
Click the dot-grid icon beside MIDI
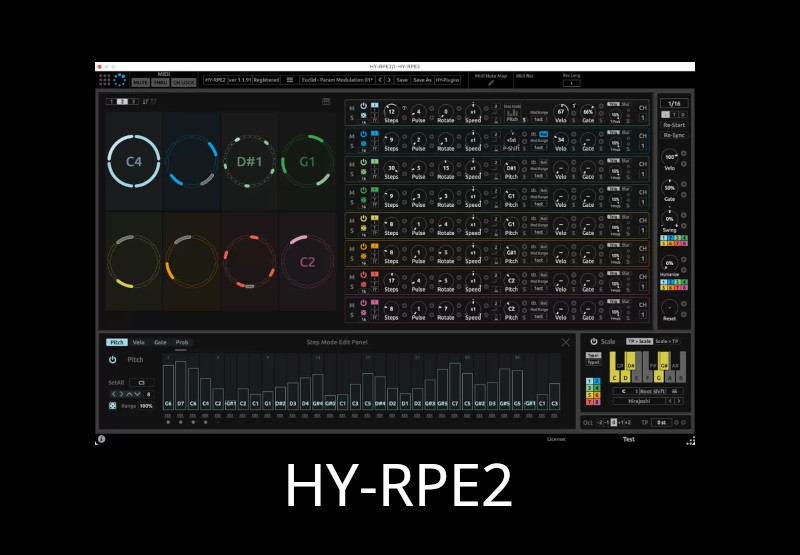pyautogui.click(x=105, y=80)
